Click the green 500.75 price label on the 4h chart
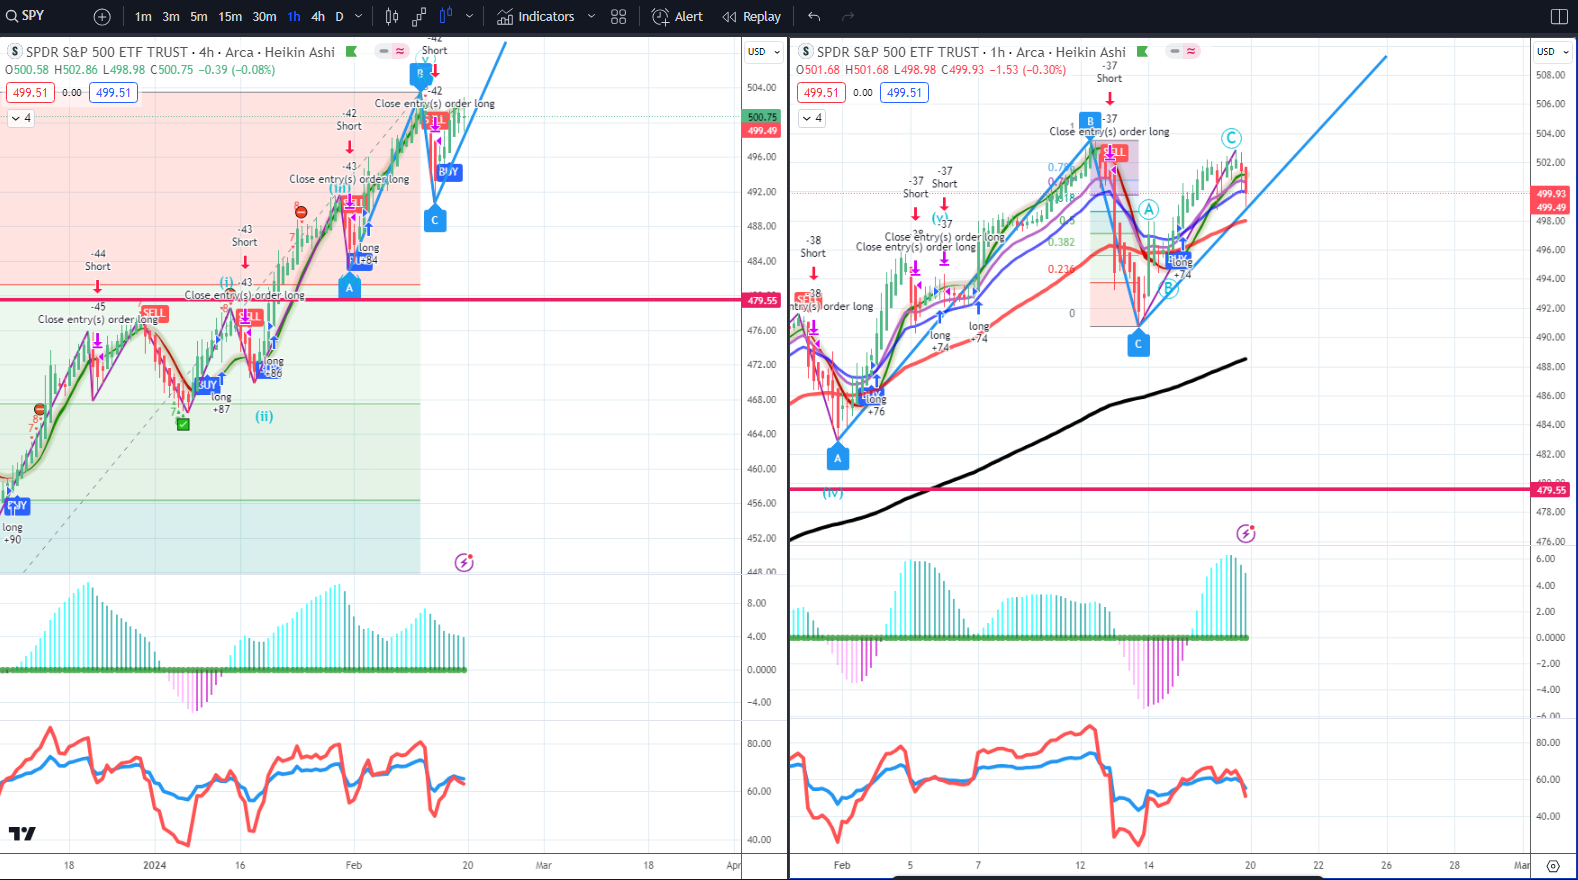The width and height of the screenshot is (1578, 880). coord(762,117)
